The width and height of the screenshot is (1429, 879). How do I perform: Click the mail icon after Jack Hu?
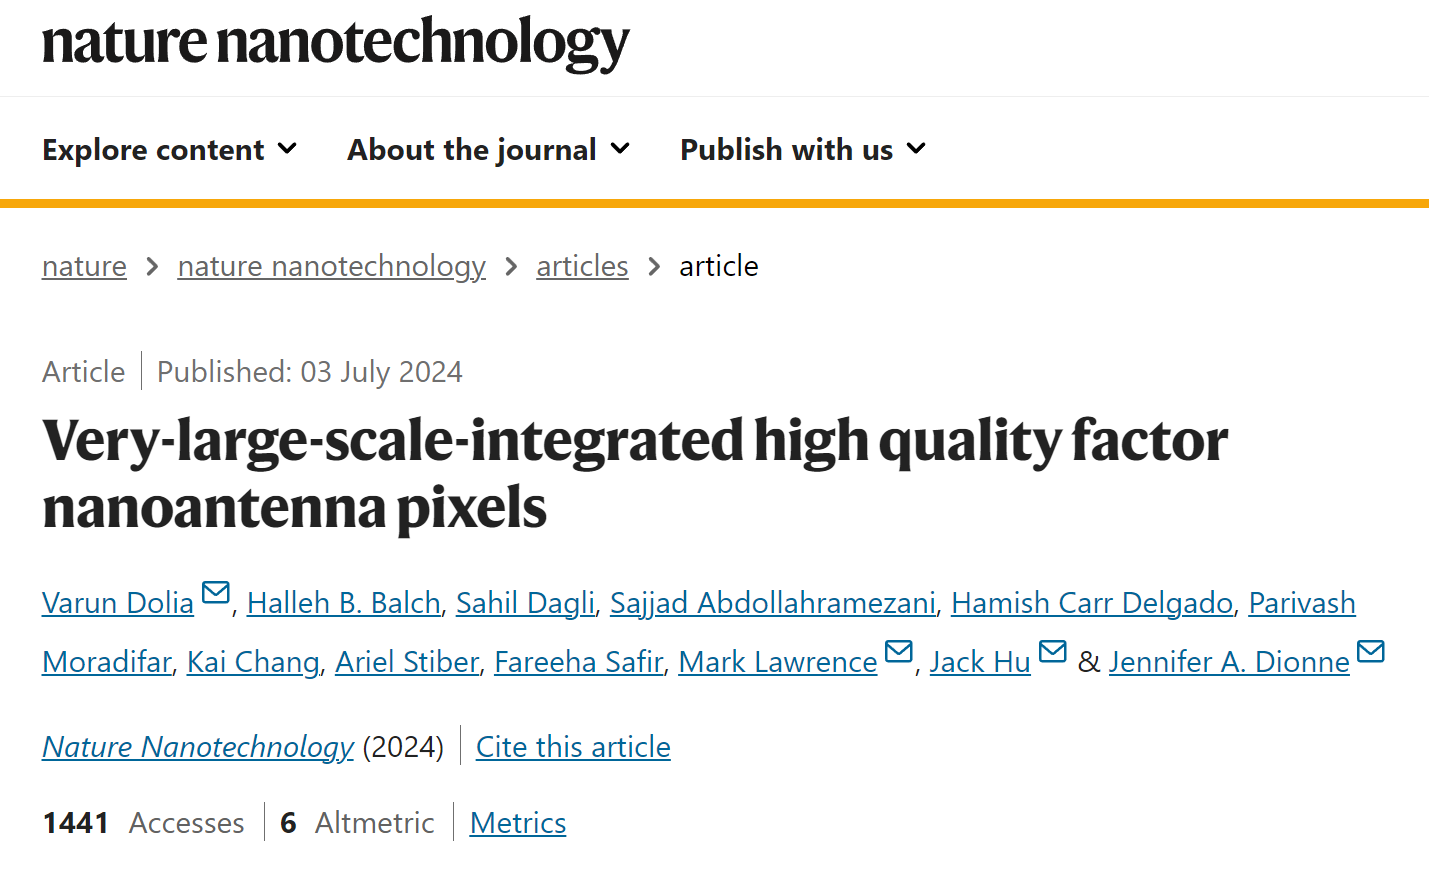pyautogui.click(x=1053, y=652)
